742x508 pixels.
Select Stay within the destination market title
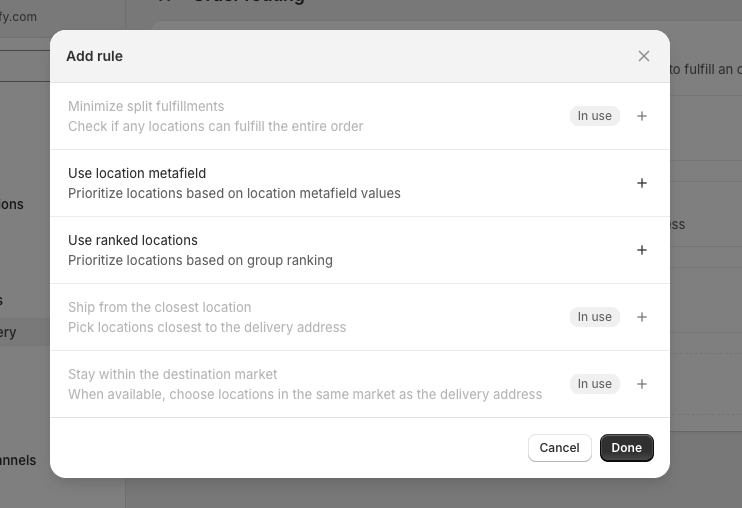click(172, 374)
